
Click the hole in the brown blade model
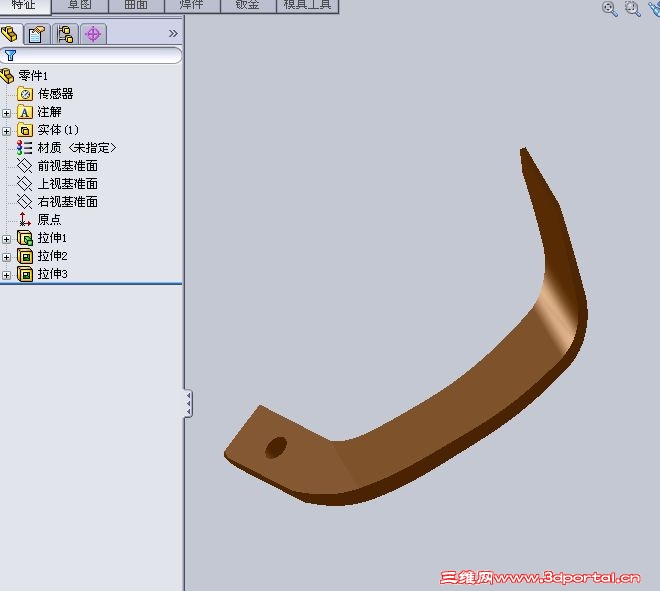point(276,447)
